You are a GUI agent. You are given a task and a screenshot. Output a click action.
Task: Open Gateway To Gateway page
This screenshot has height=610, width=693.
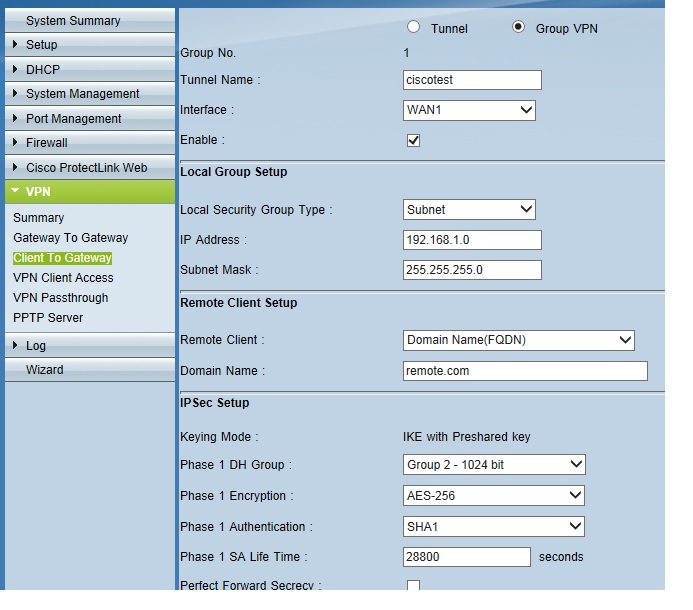pos(71,238)
